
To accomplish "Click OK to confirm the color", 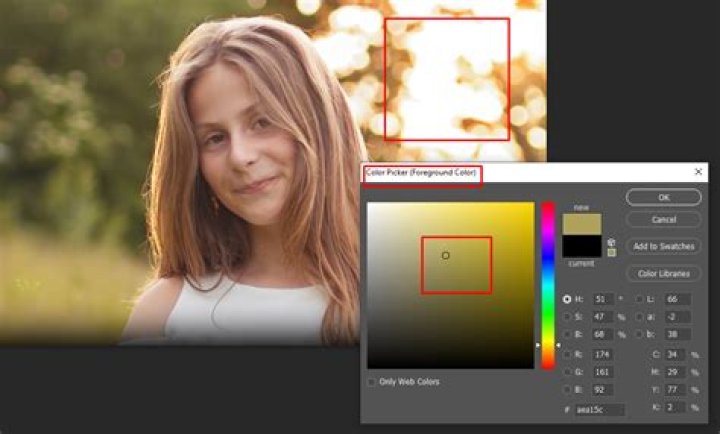I will (664, 198).
